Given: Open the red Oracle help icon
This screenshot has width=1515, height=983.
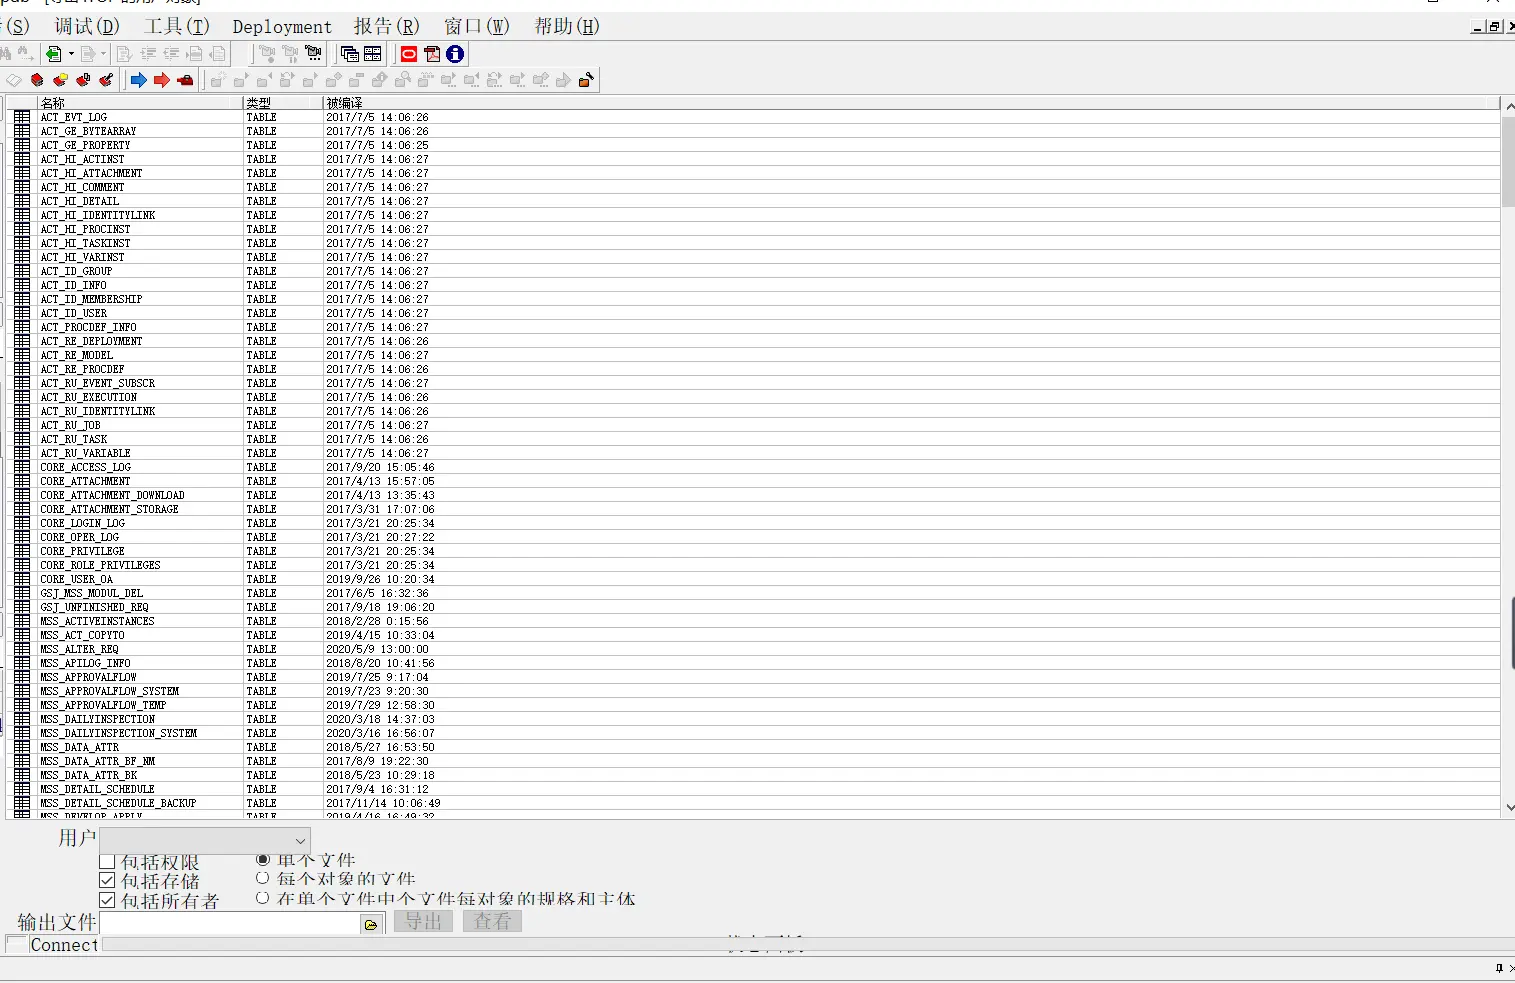Looking at the screenshot, I should pos(409,54).
